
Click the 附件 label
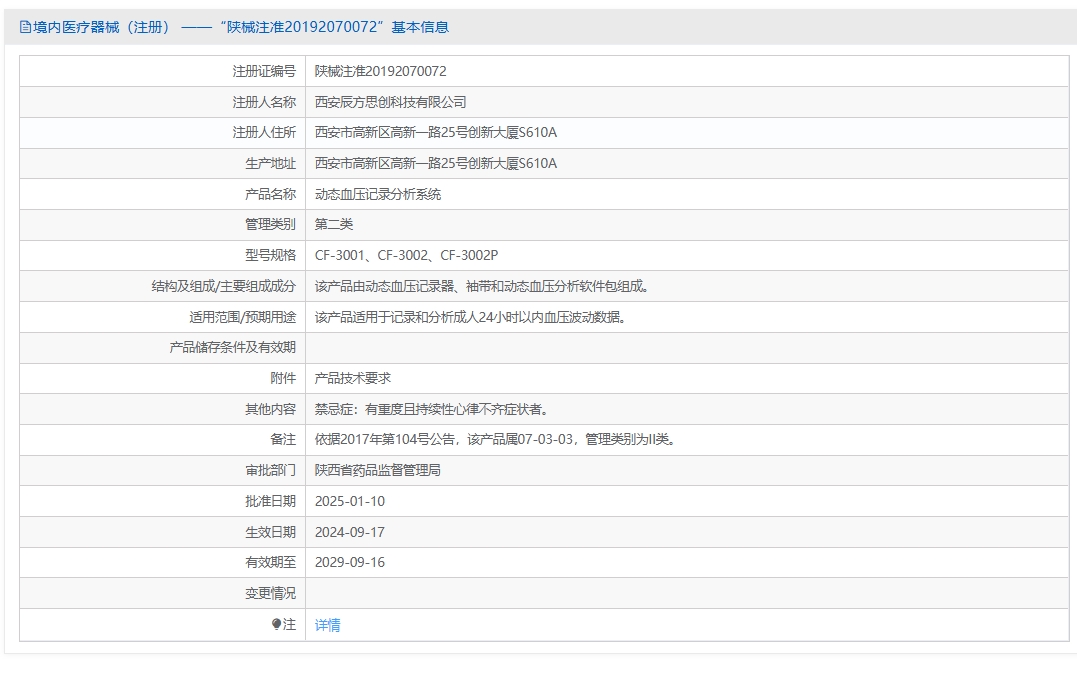(x=283, y=378)
